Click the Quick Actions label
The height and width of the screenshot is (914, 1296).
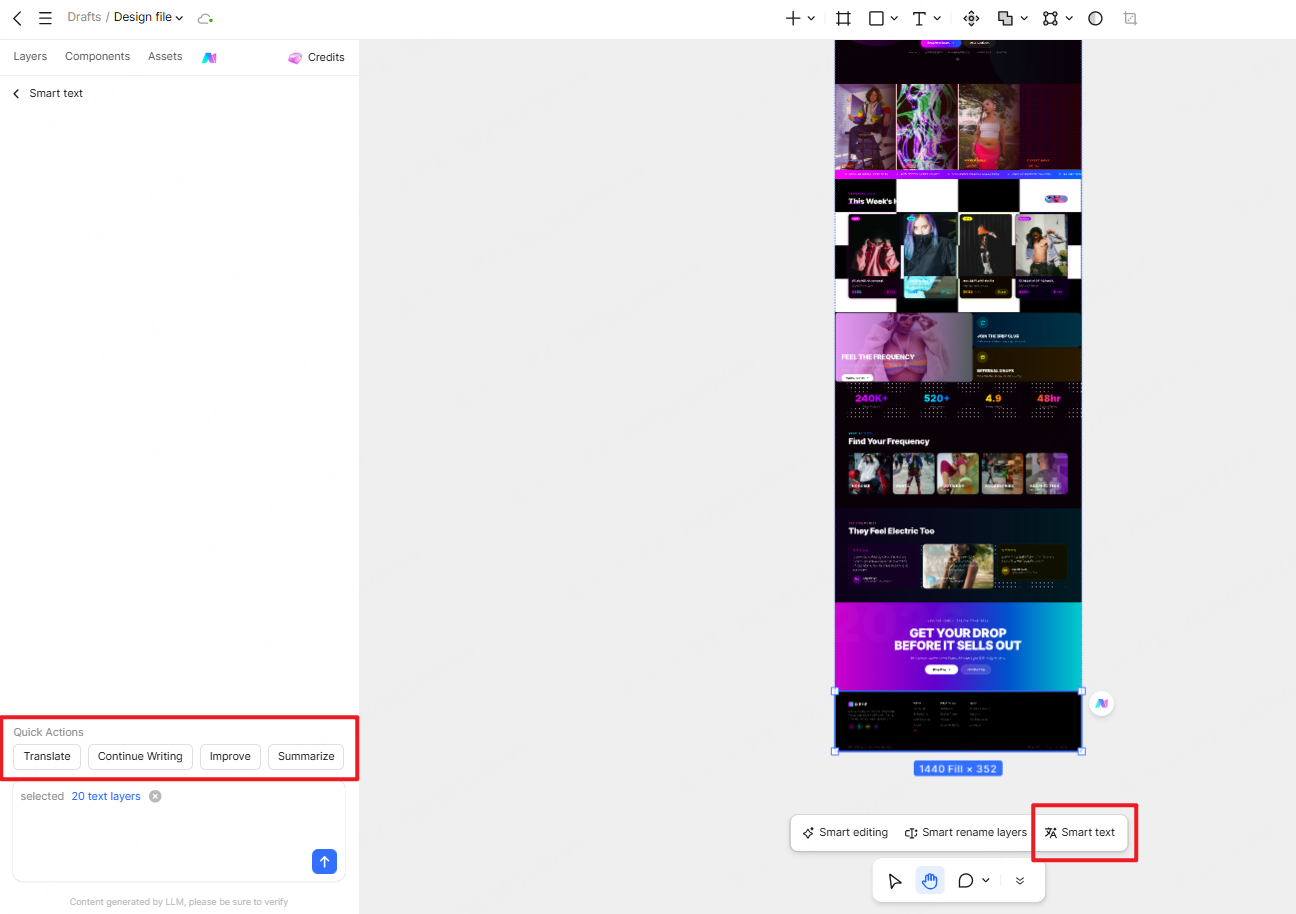pyautogui.click(x=48, y=733)
